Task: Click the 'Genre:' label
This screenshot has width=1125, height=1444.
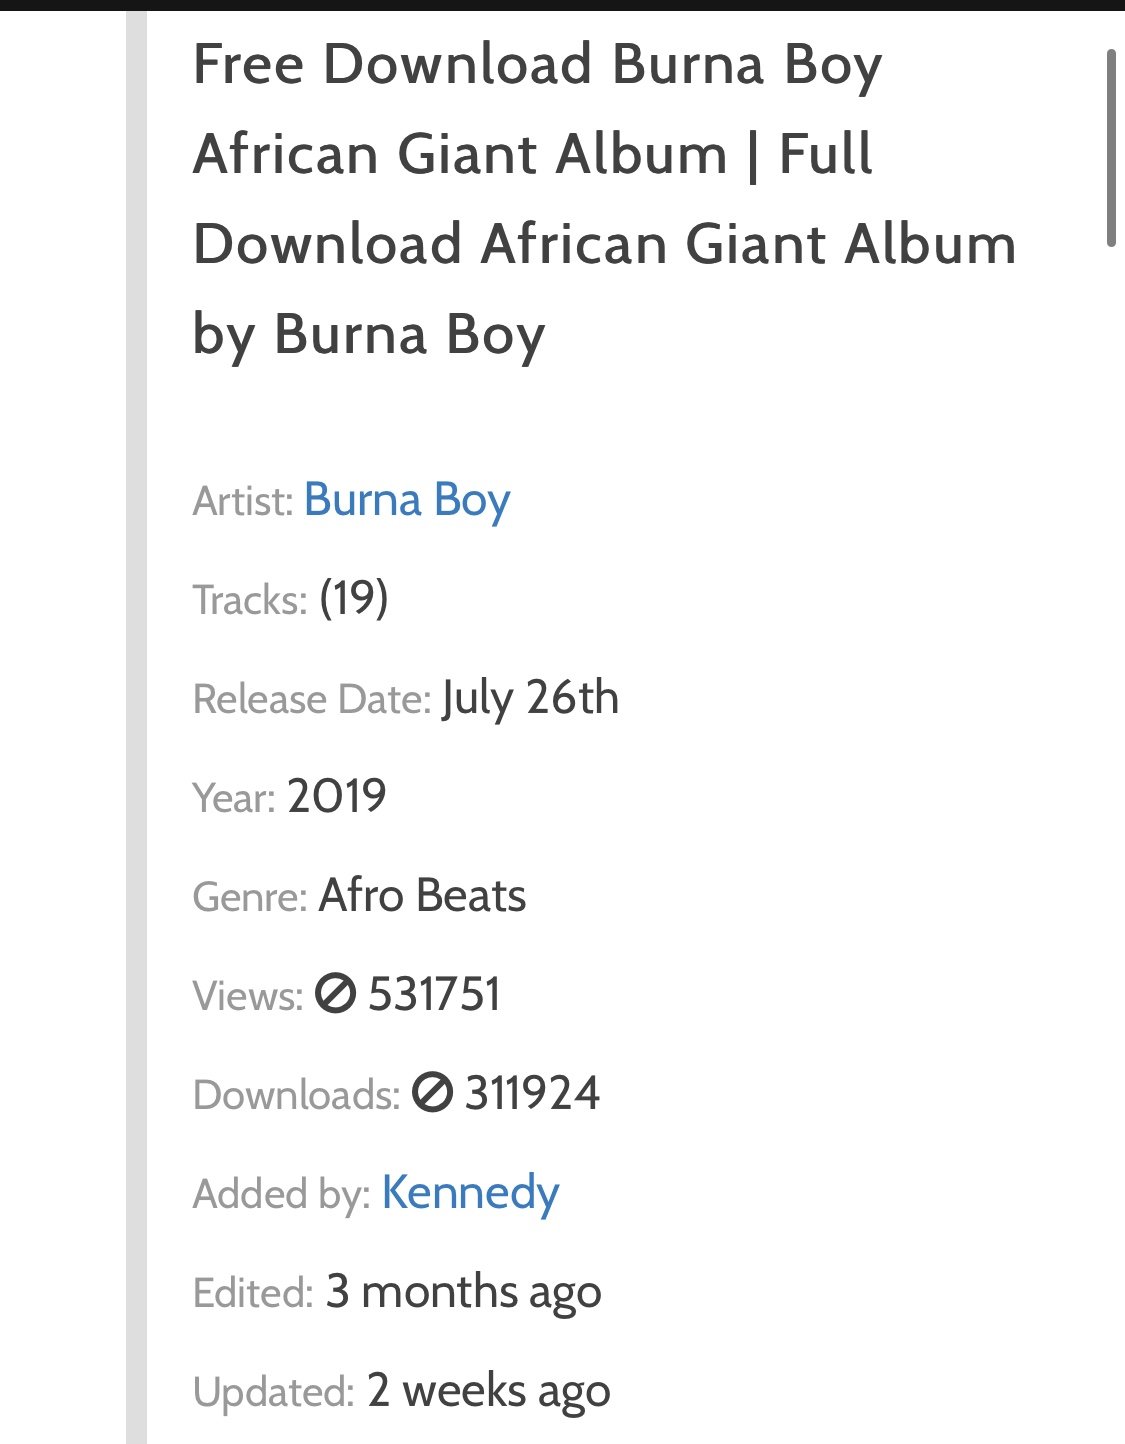Action: (250, 896)
